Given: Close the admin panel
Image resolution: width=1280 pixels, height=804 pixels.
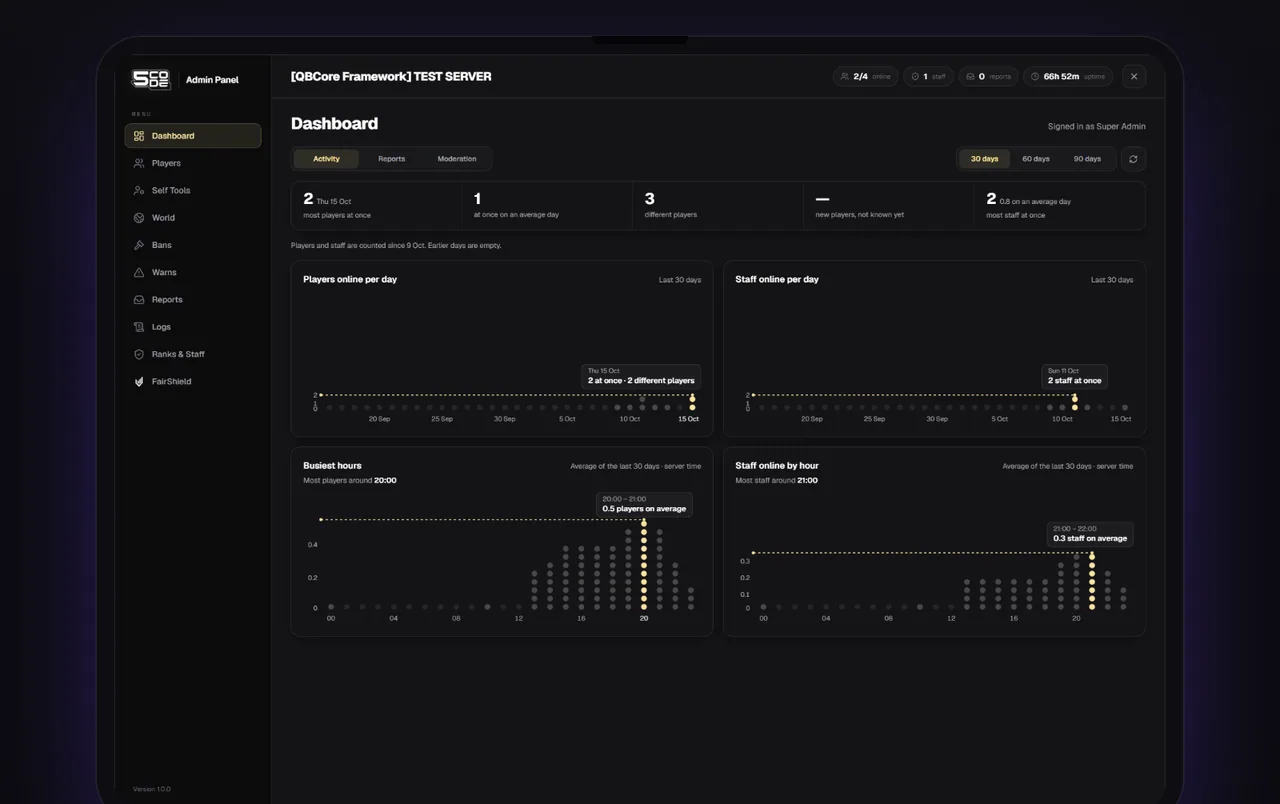Looking at the screenshot, I should (x=1133, y=76).
